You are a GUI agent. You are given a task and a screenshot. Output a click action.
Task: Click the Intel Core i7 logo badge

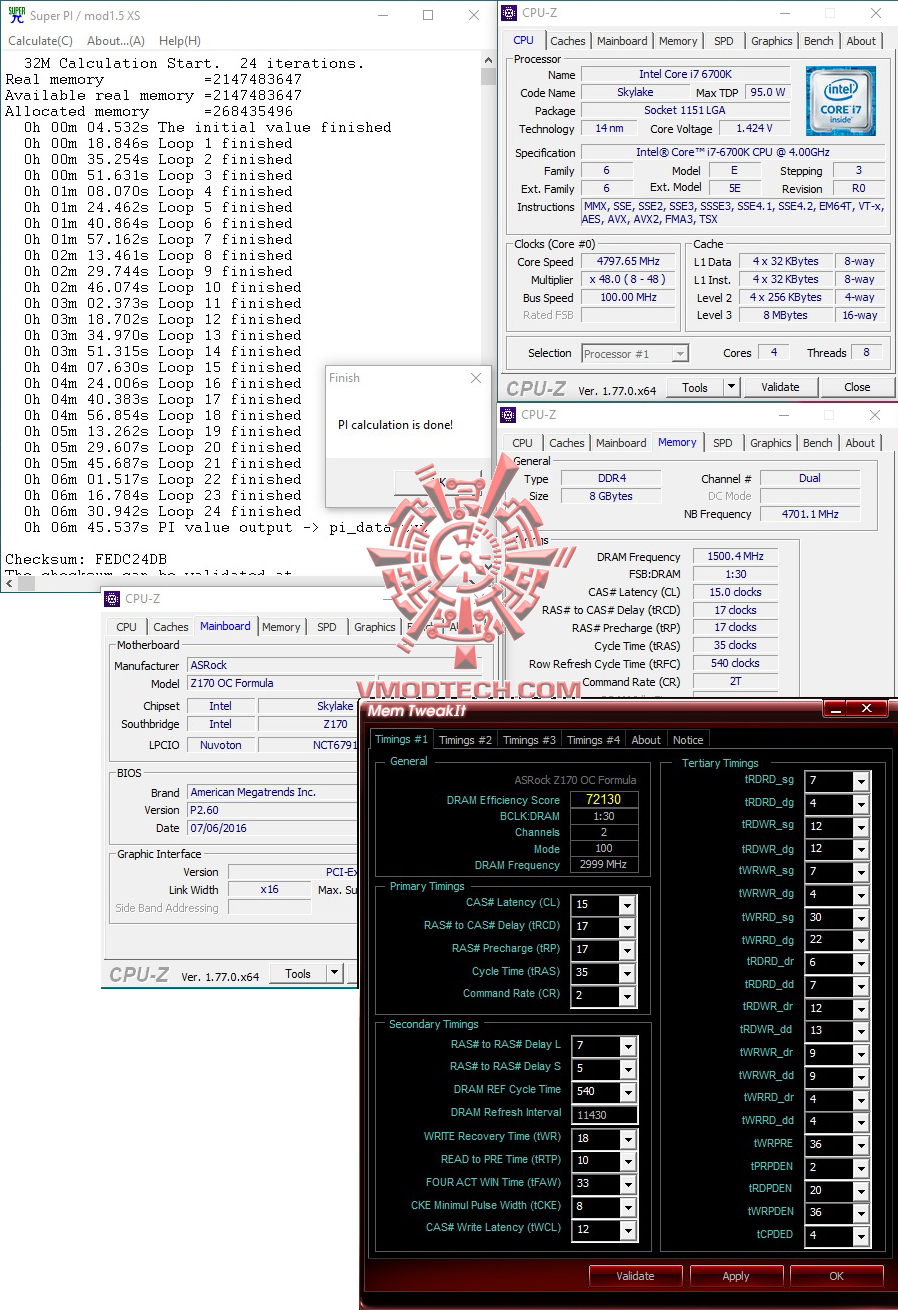click(x=841, y=101)
